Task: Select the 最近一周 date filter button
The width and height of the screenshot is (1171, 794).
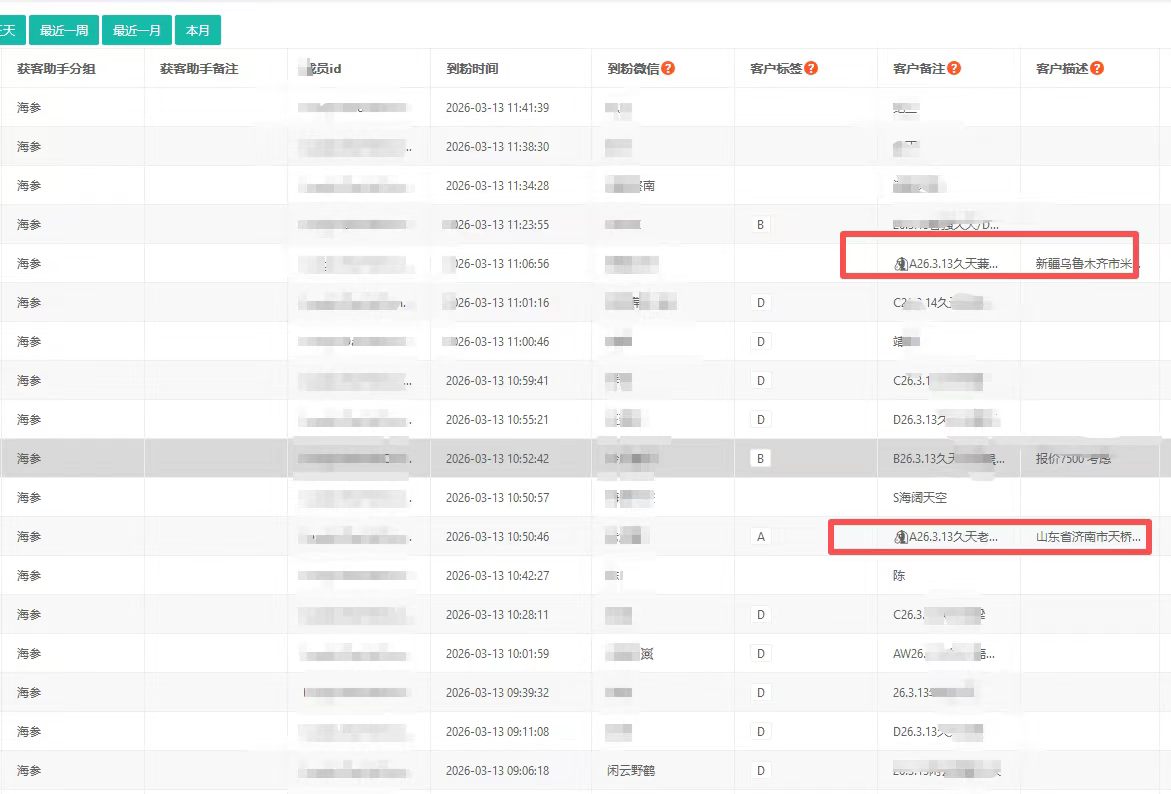Action: click(x=64, y=31)
